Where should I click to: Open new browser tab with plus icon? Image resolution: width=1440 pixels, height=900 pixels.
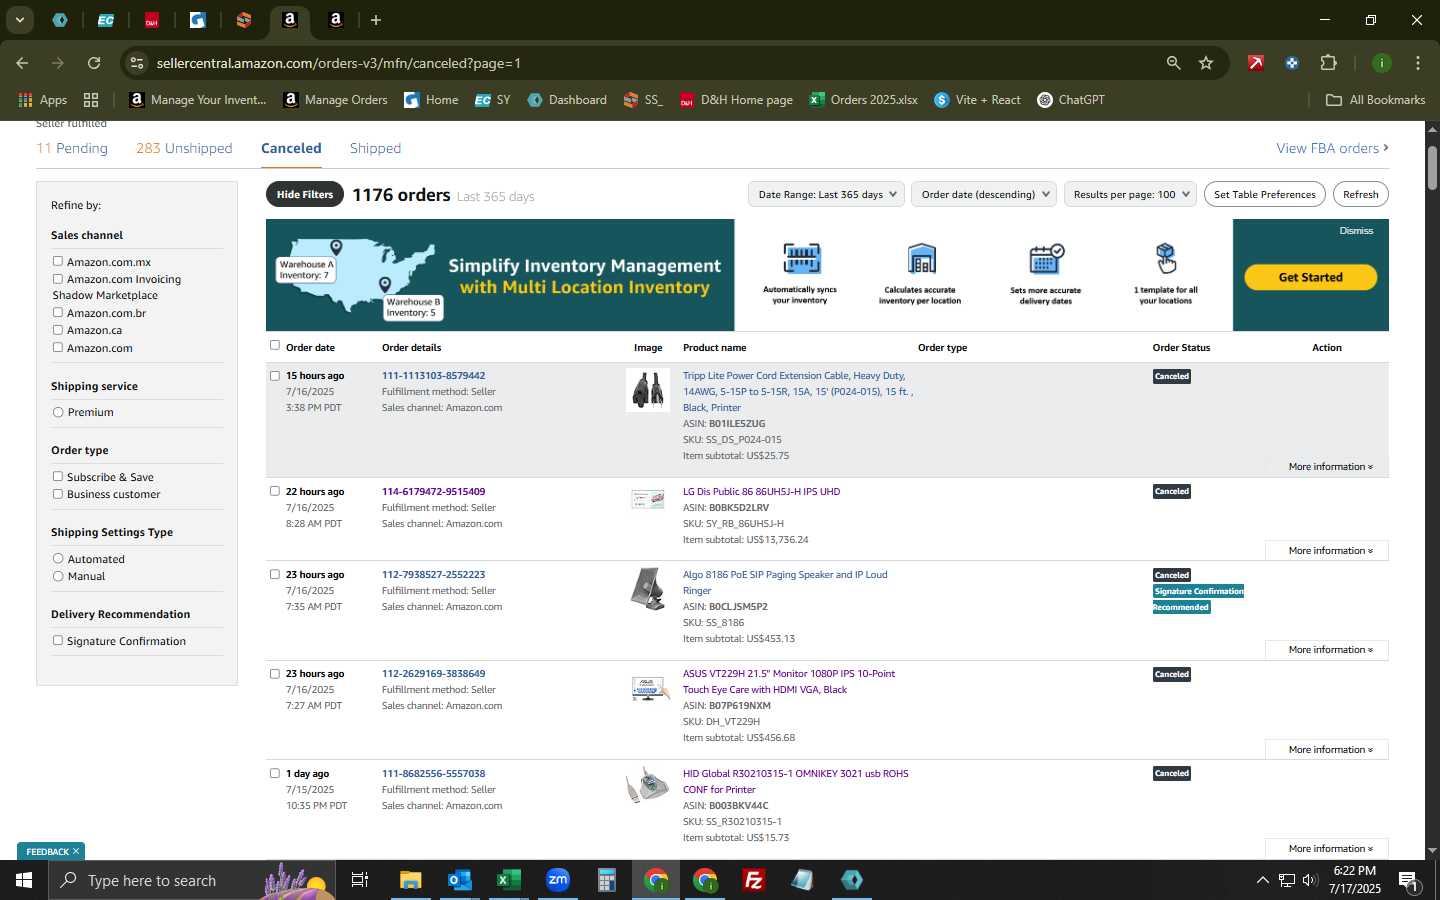point(376,20)
